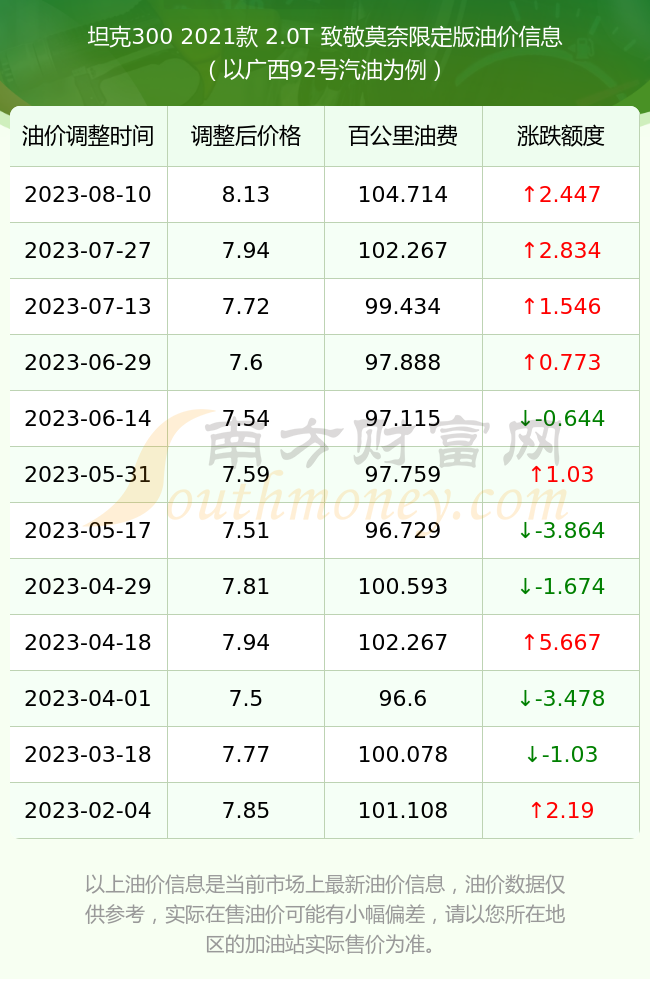
Task: Select the drop amount ↓-3.478
Action: pos(561,699)
